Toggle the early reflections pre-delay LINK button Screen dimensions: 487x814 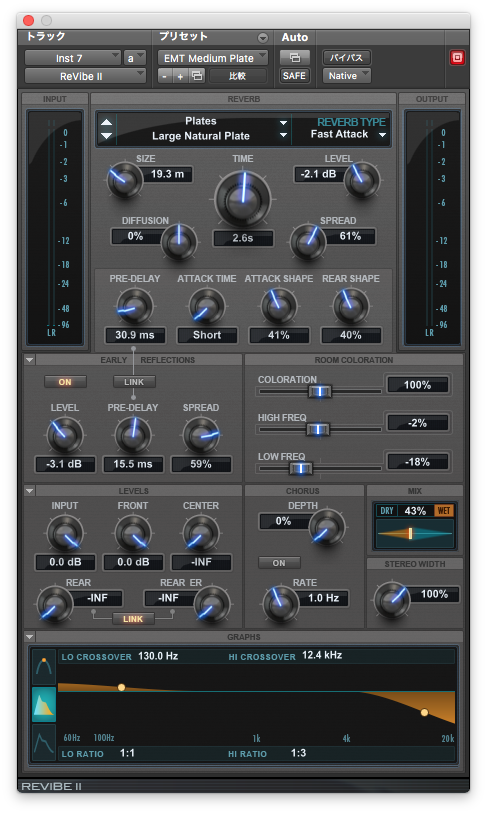click(134, 382)
